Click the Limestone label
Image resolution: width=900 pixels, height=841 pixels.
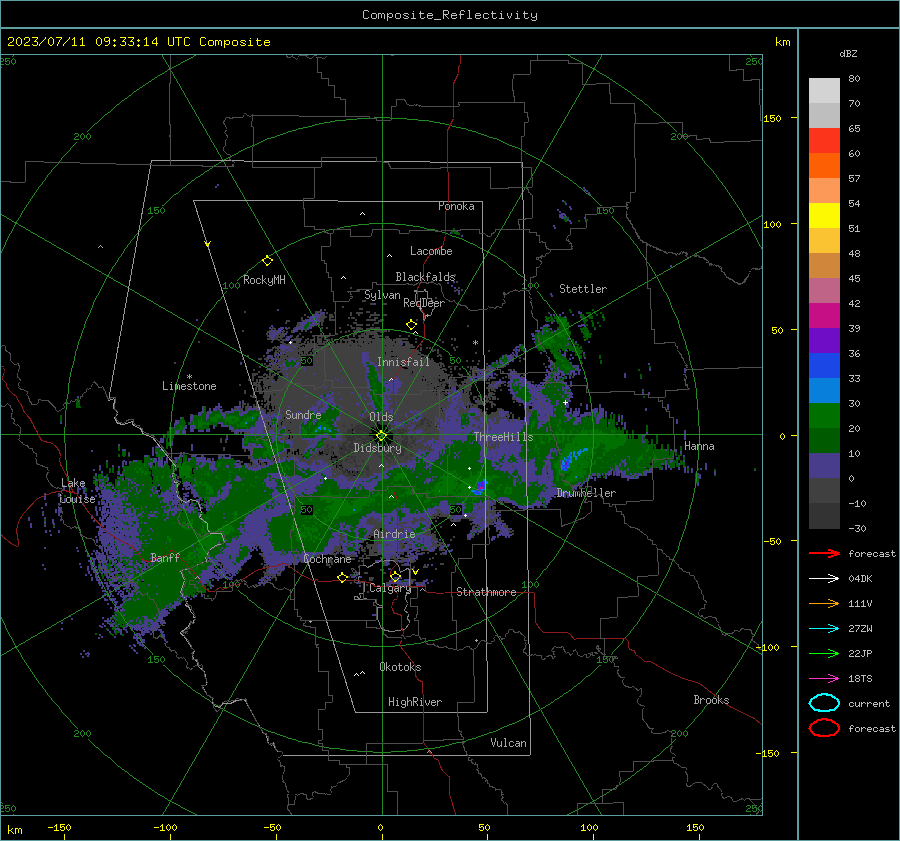coord(189,386)
